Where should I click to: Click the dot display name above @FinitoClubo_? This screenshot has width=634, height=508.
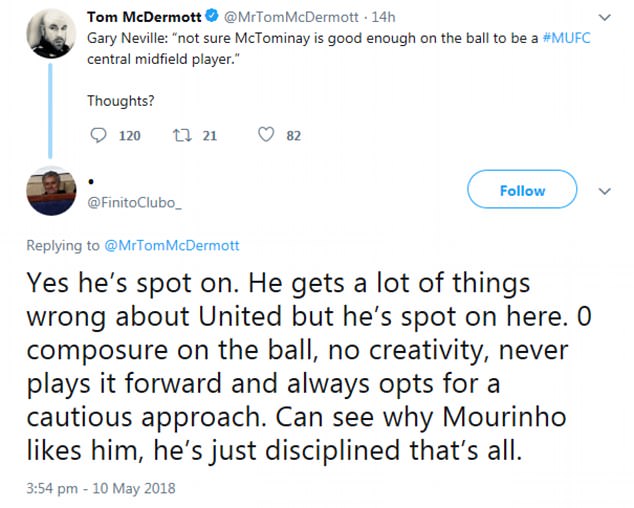(x=91, y=183)
